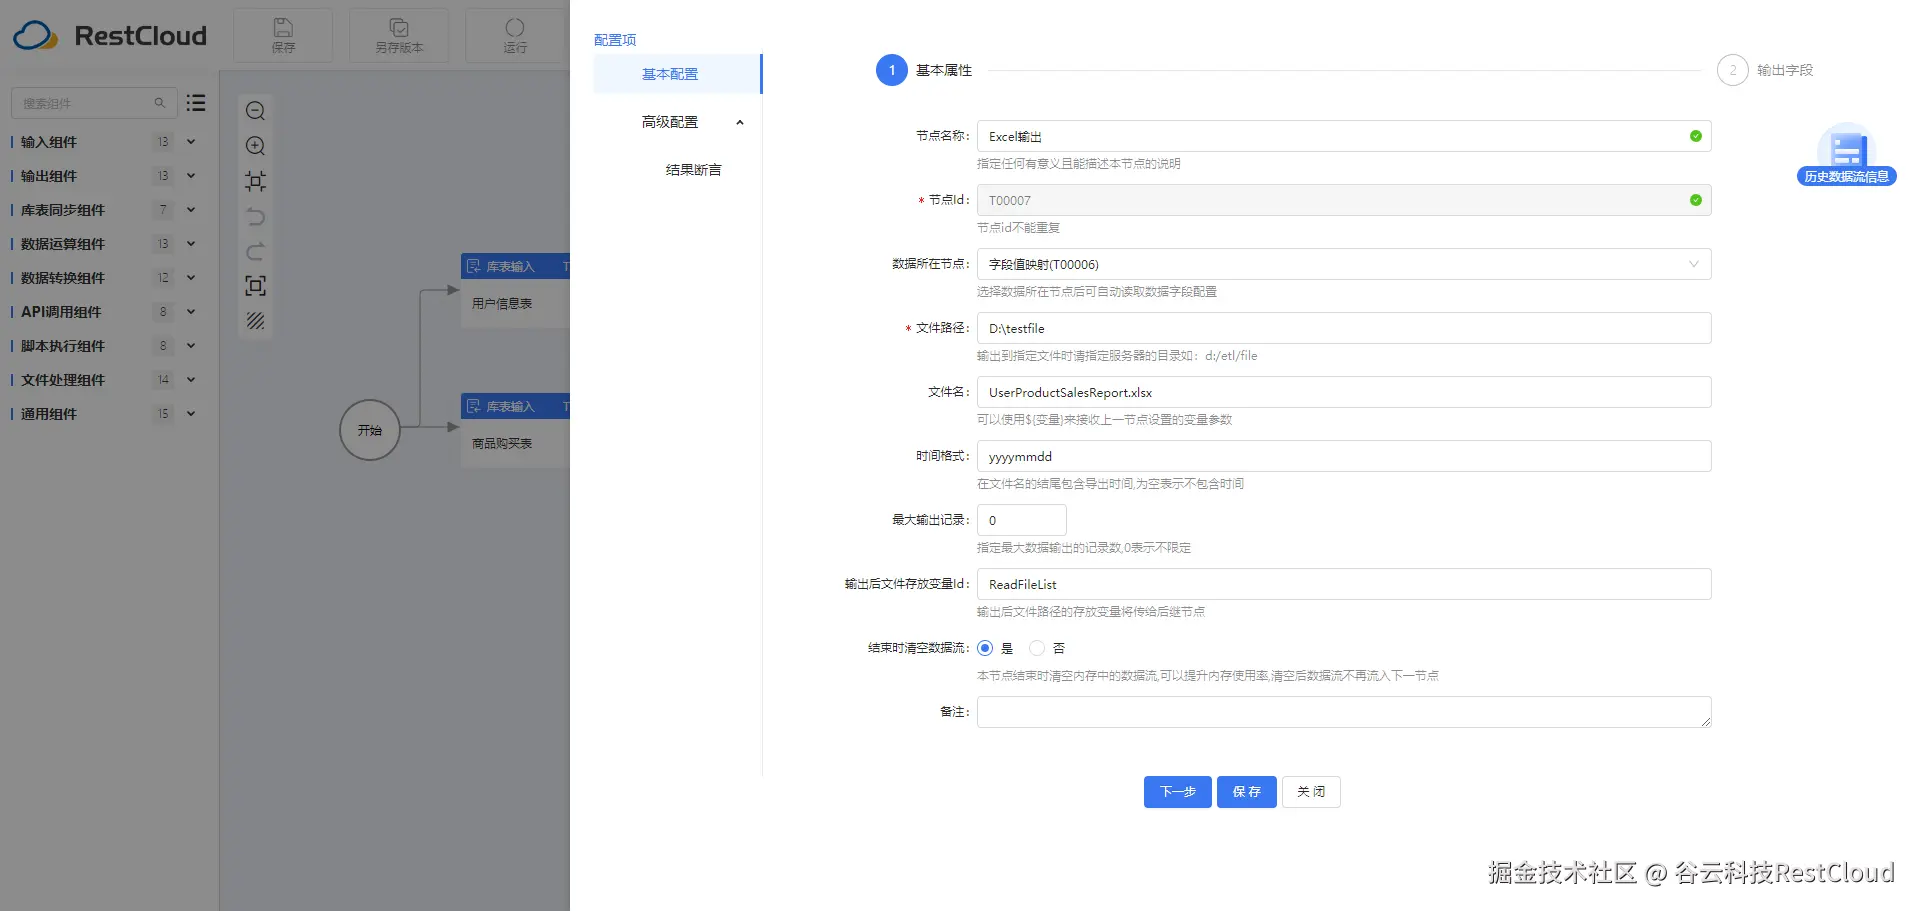Click the 用户信息表 库表输入 node icon

[474, 266]
